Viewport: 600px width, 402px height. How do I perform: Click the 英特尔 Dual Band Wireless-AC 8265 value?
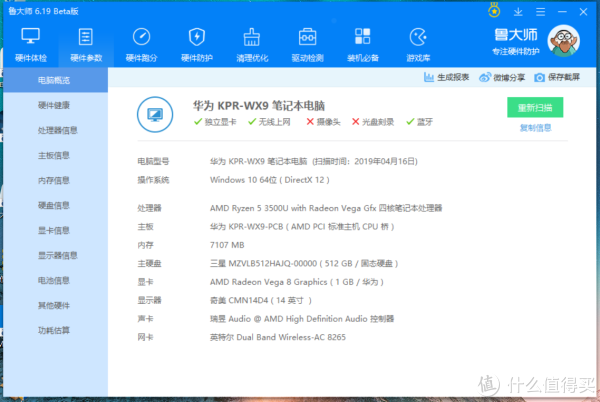(x=278, y=337)
